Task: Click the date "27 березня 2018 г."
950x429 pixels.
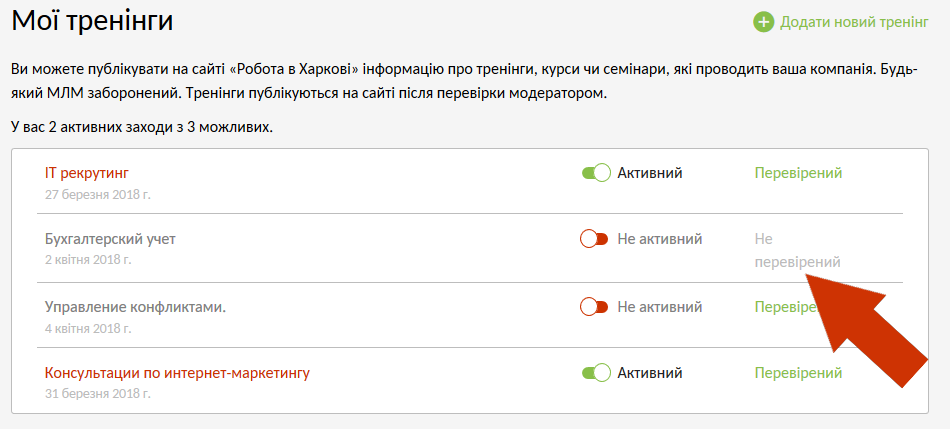Action: [x=97, y=194]
